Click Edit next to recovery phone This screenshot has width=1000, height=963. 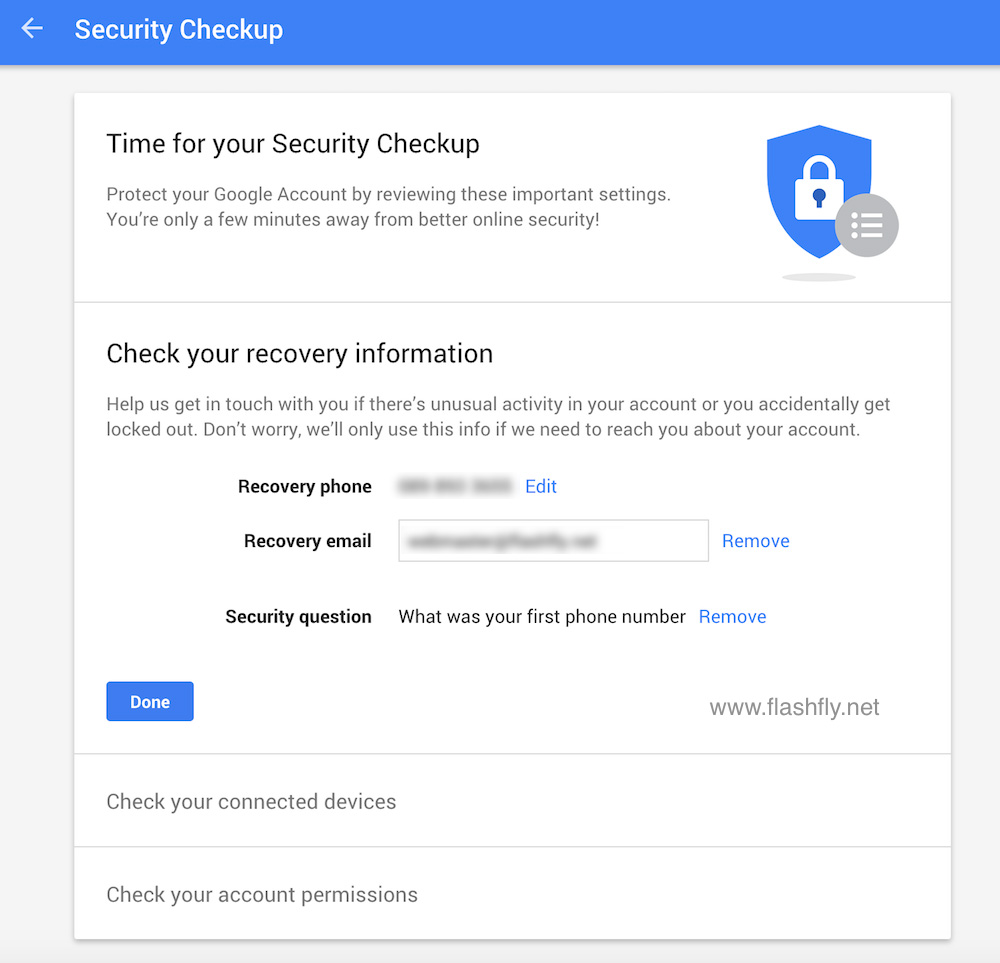541,487
